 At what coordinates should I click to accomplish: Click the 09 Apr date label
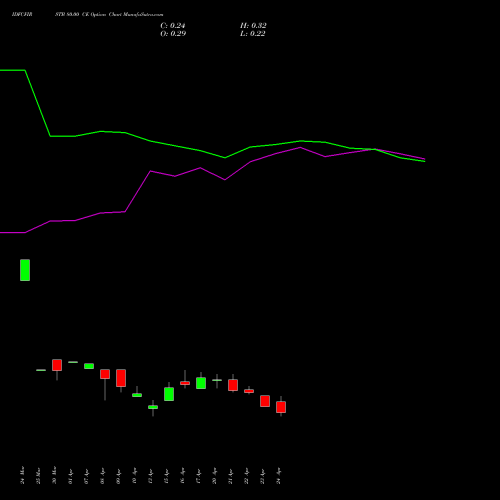118,476
